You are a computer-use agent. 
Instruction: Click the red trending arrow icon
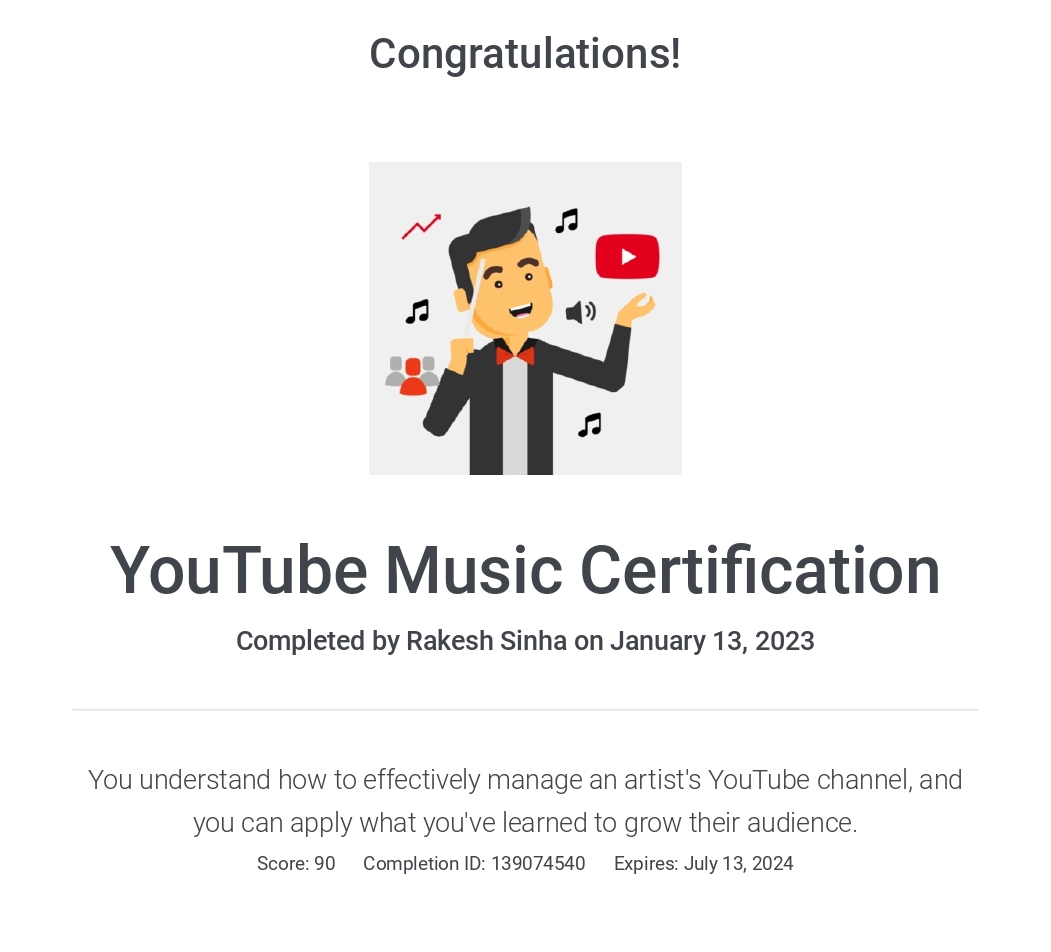click(422, 227)
